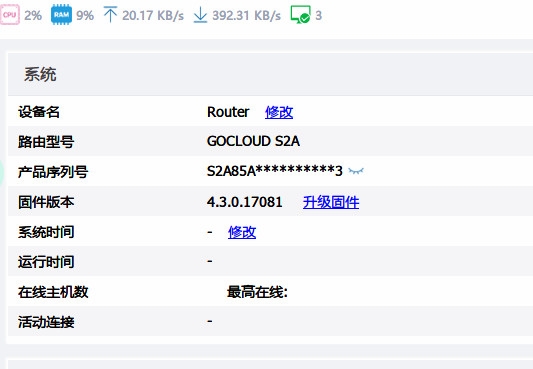533x369 pixels.
Task: Click the download speed arrow icon
Action: point(200,15)
